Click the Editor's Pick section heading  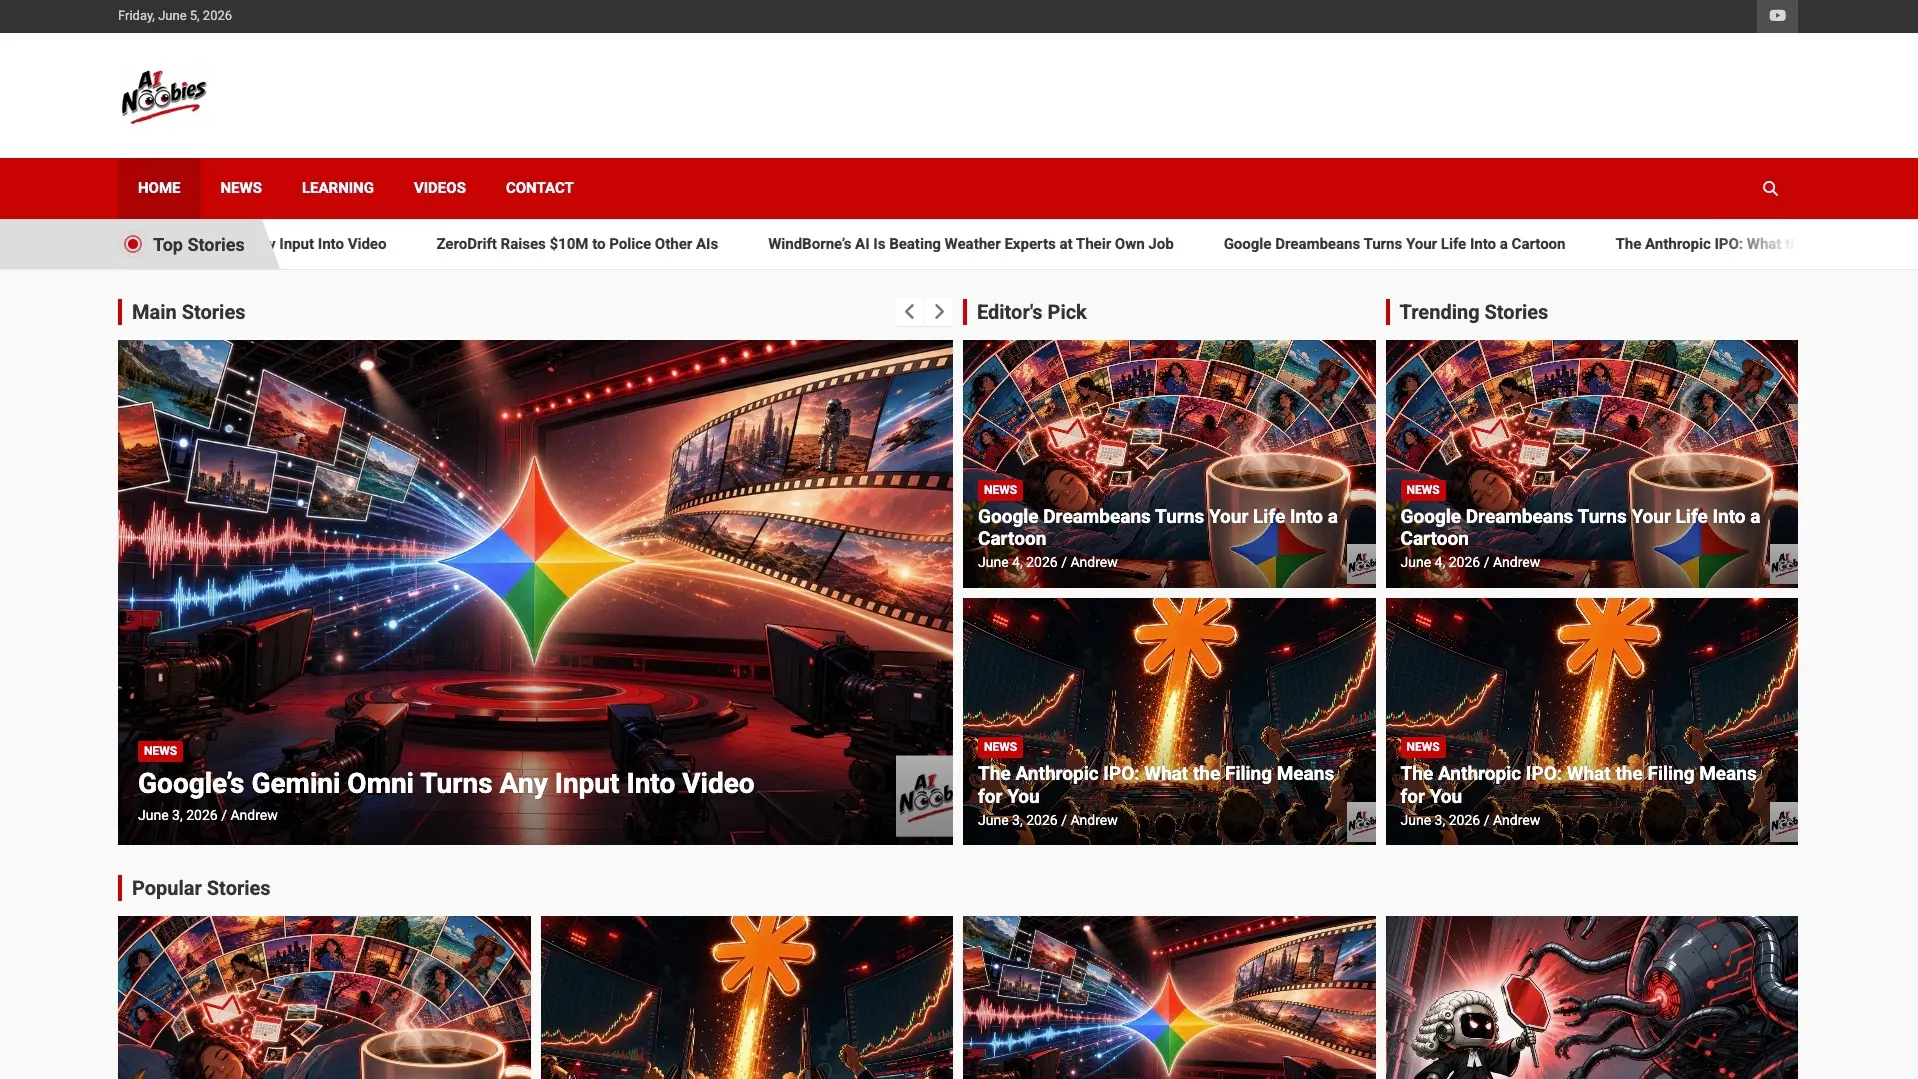coord(1031,312)
